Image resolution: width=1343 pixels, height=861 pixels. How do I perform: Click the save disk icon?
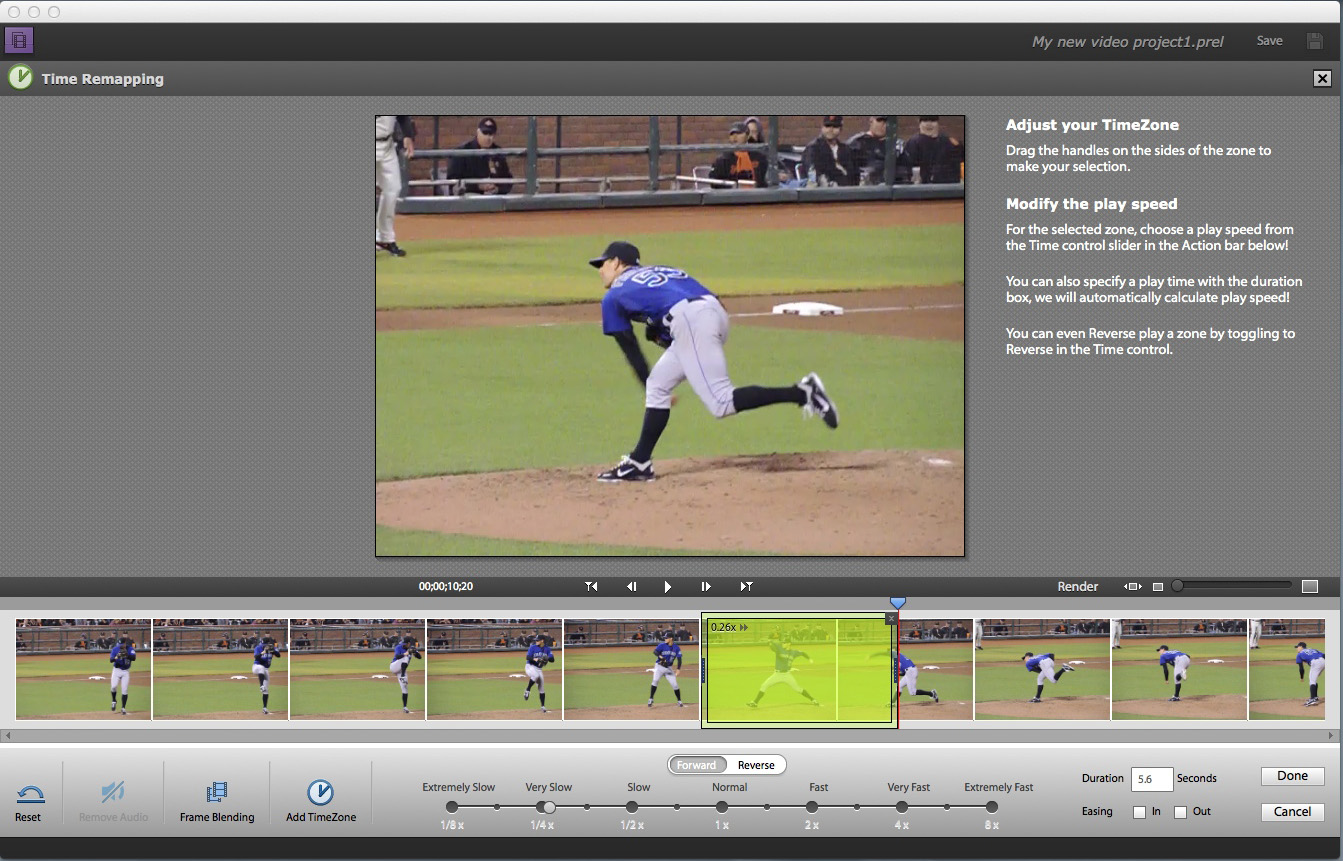click(1315, 41)
